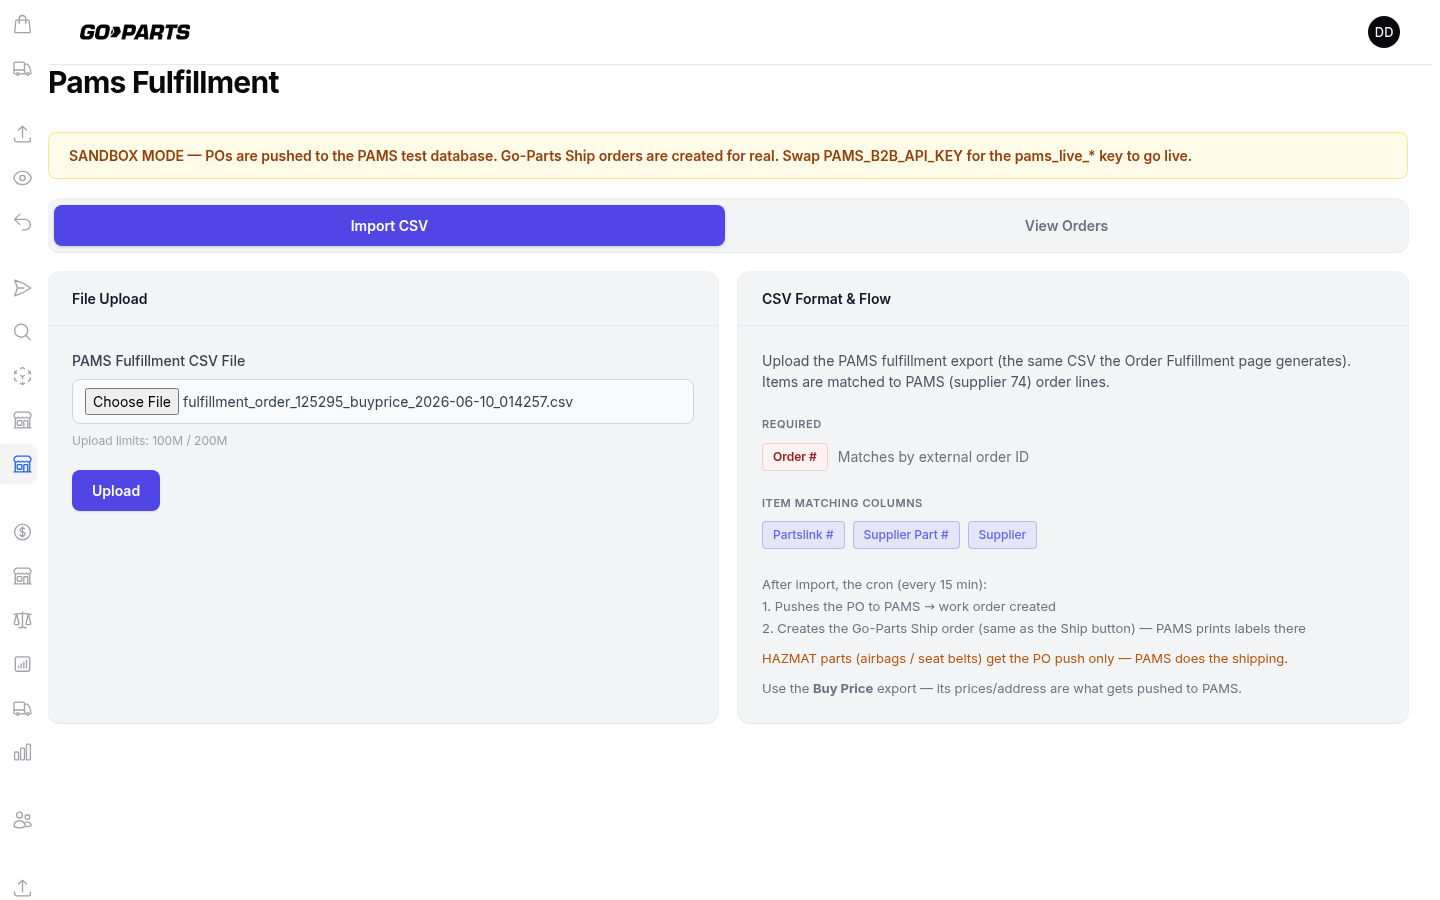The width and height of the screenshot is (1440, 900).
Task: Click the Choose File button
Action: click(132, 402)
